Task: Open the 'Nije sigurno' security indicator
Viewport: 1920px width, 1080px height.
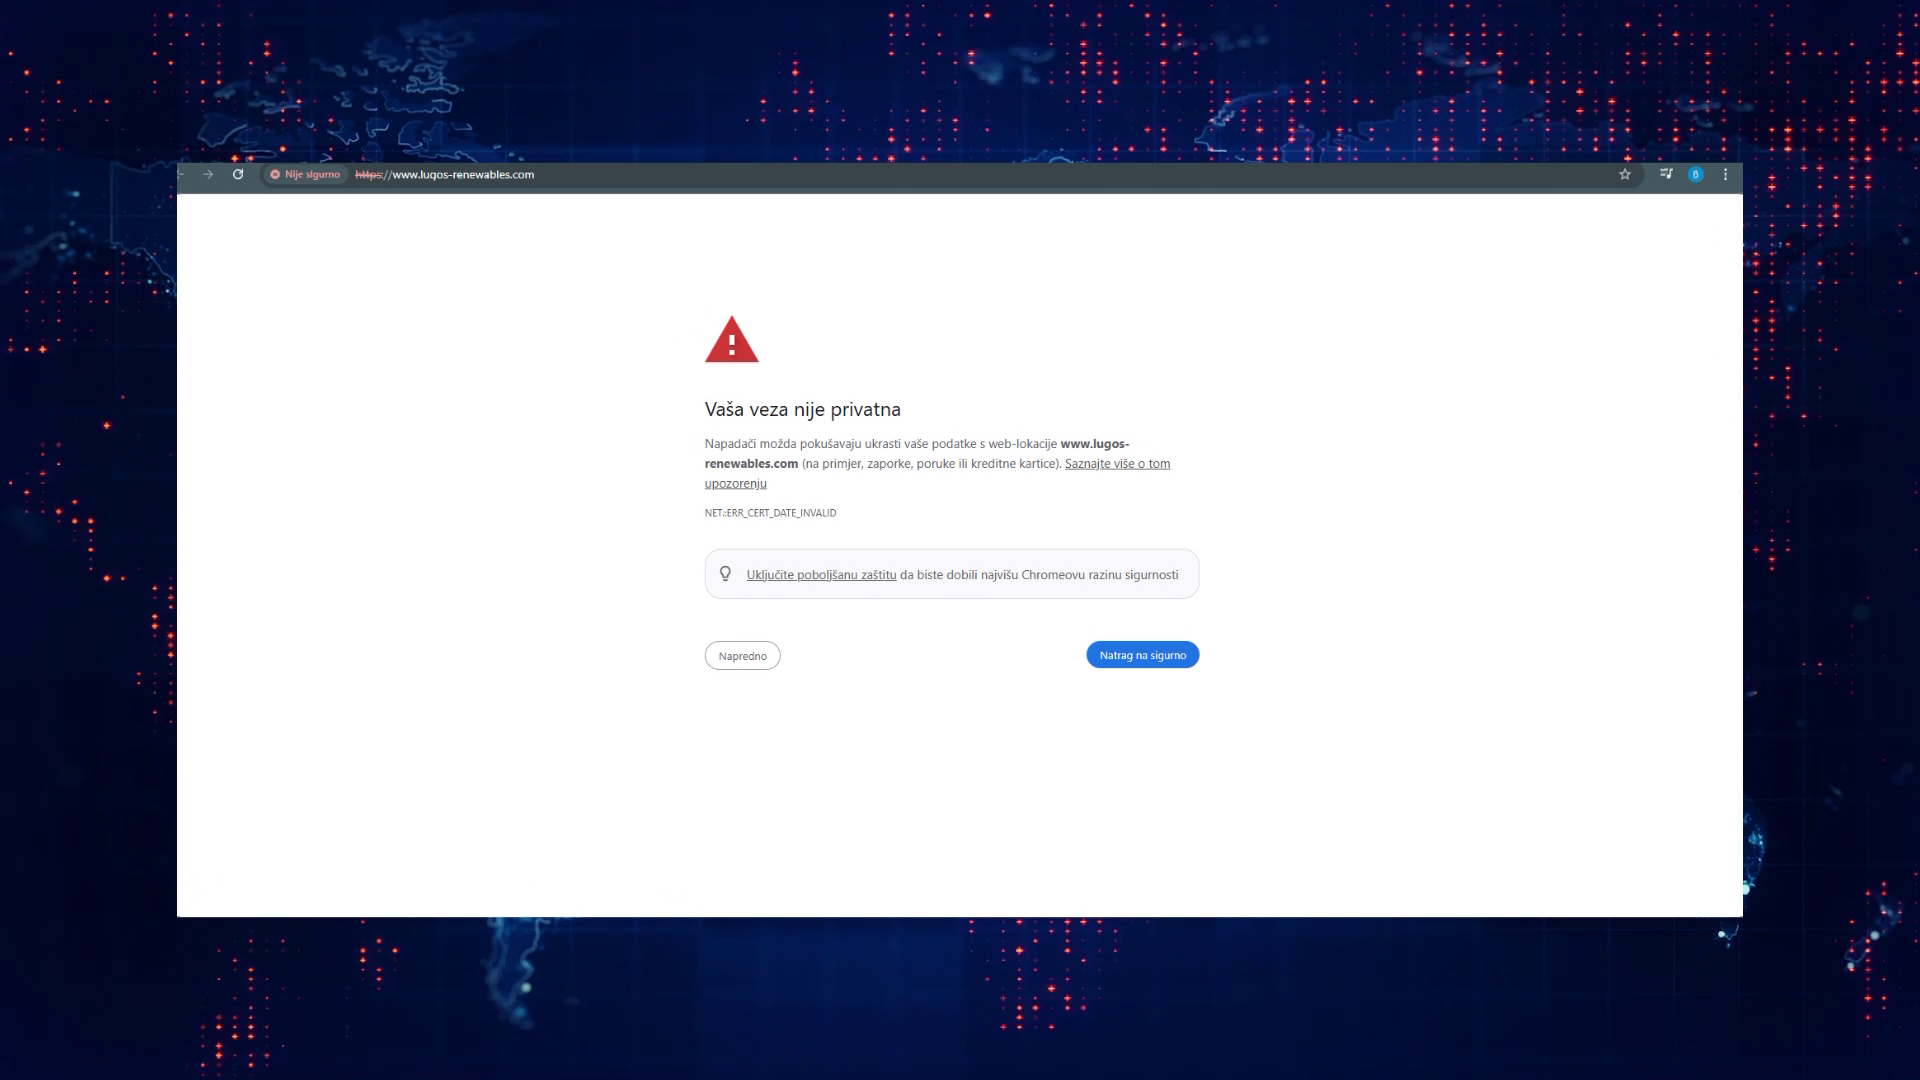Action: point(305,174)
